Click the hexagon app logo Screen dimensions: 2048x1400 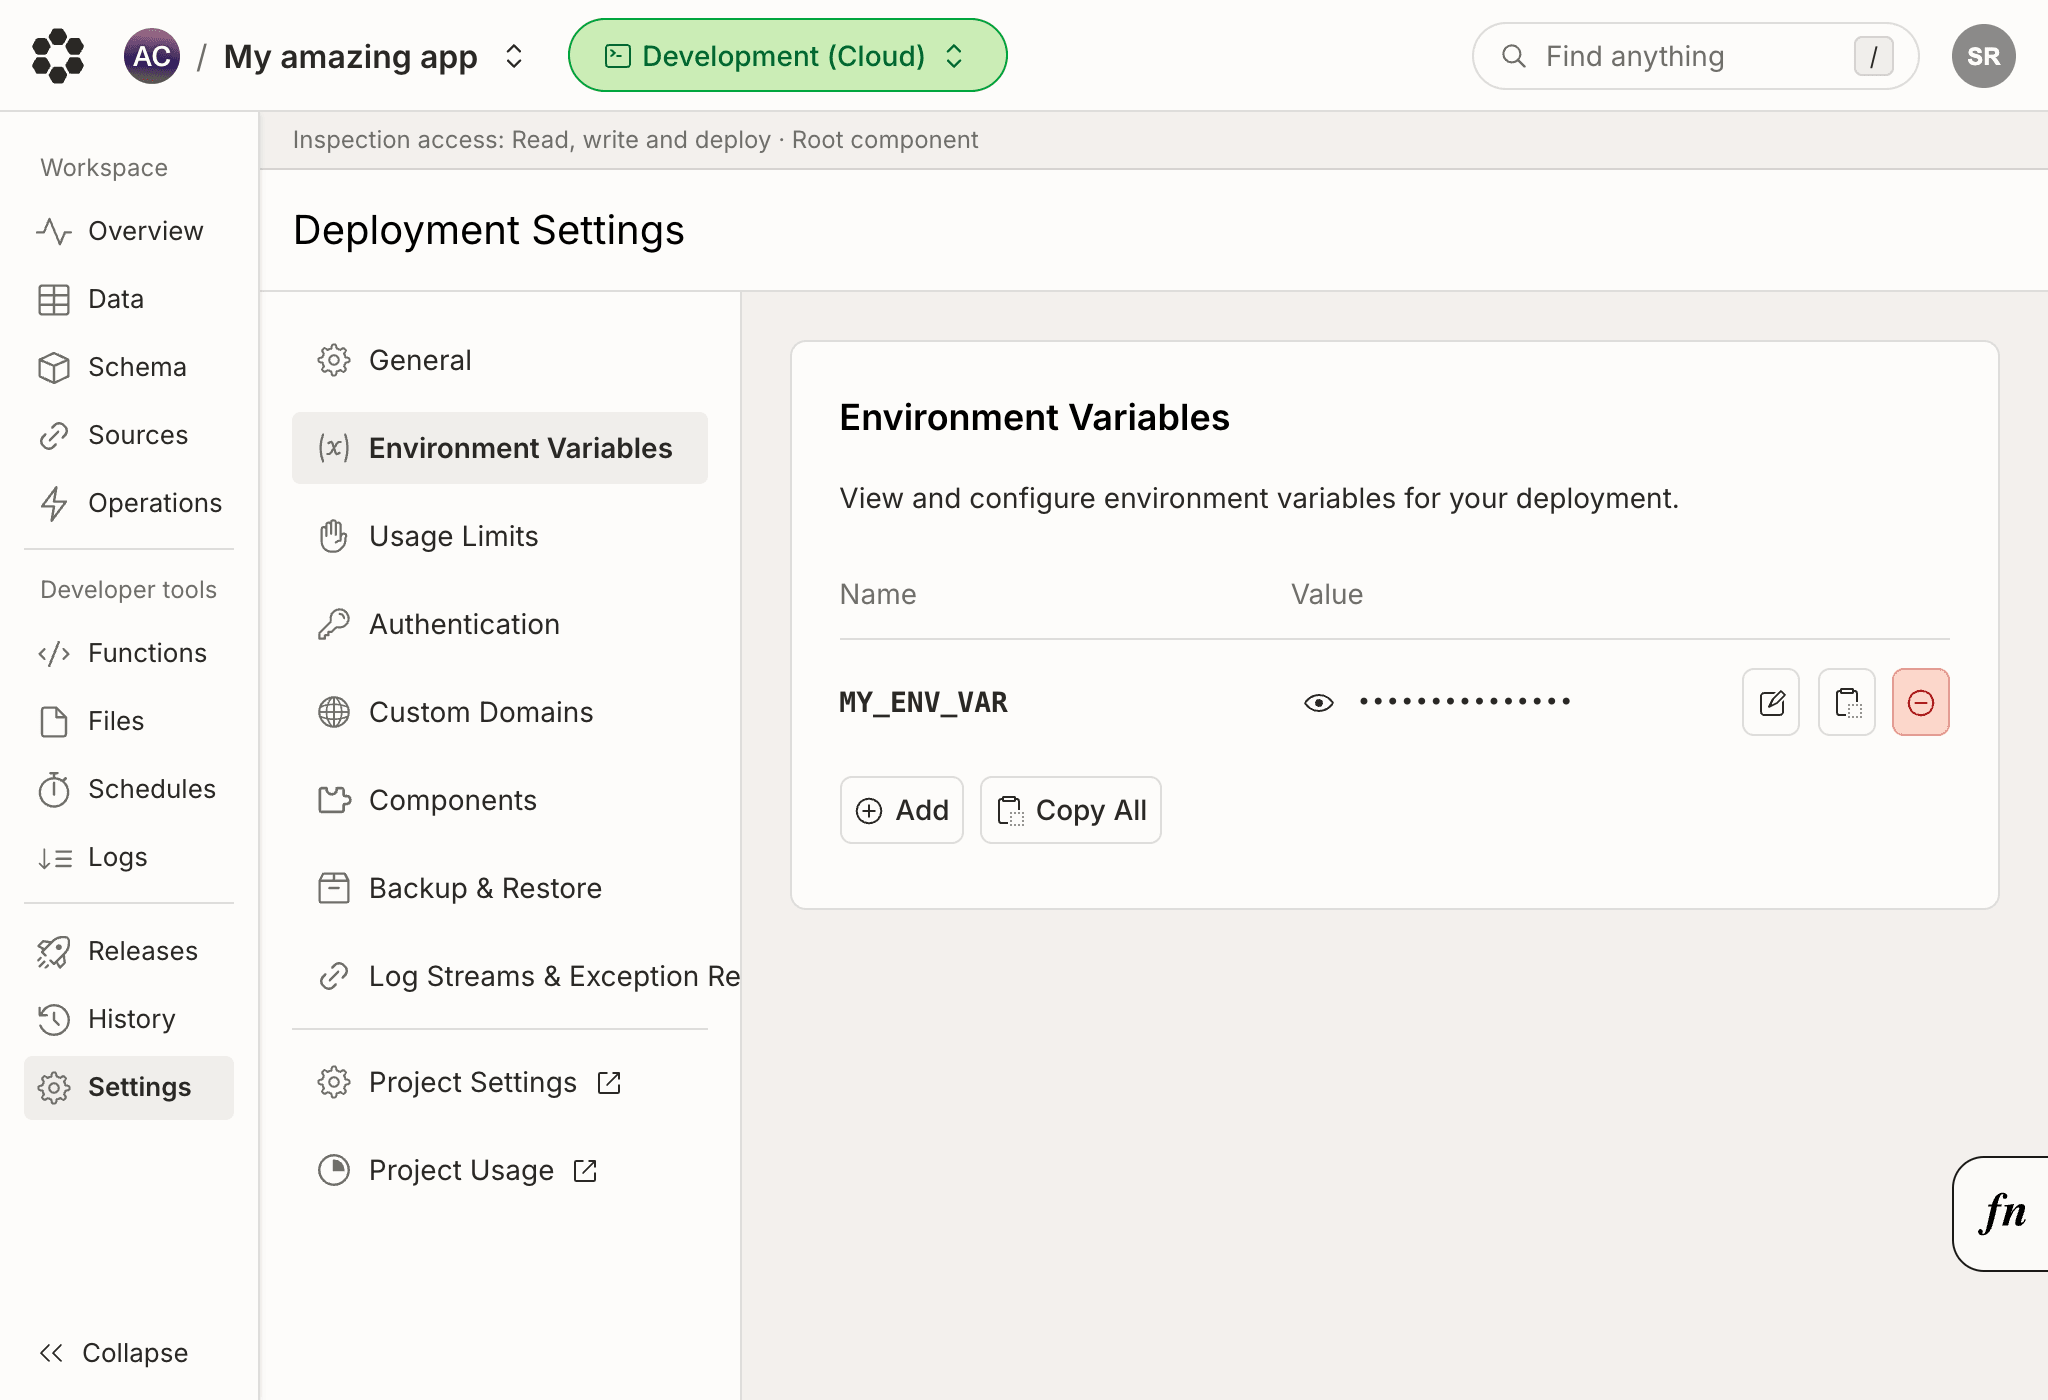coord(58,56)
